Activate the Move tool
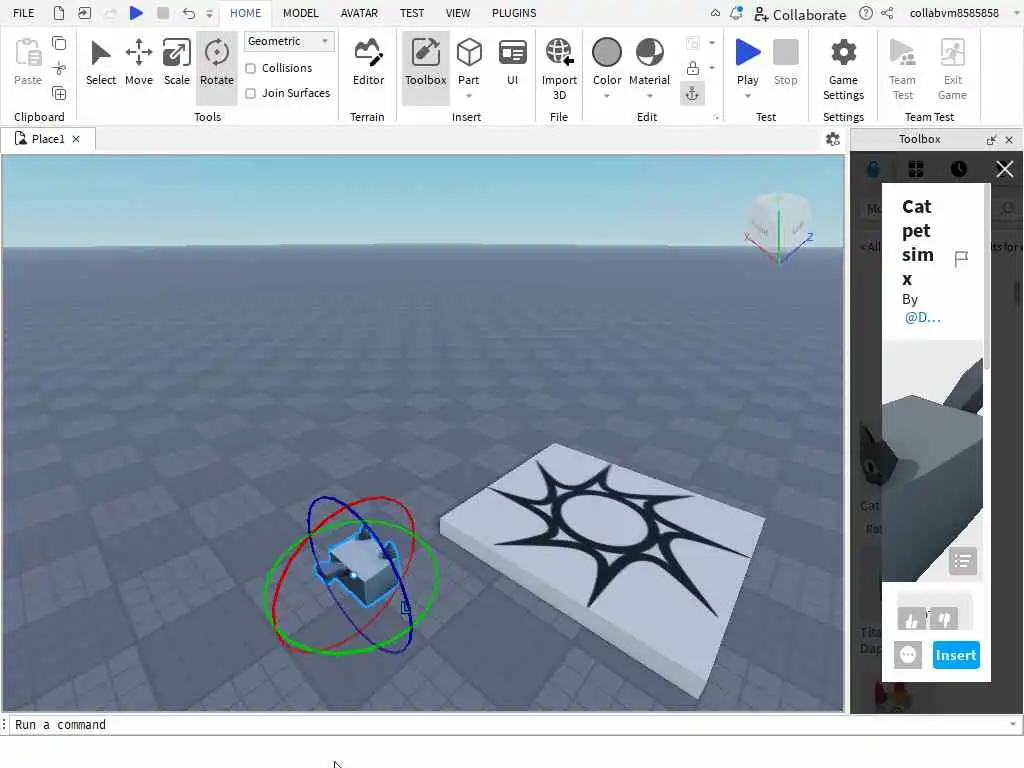Viewport: 1024px width, 768px height. [138, 63]
